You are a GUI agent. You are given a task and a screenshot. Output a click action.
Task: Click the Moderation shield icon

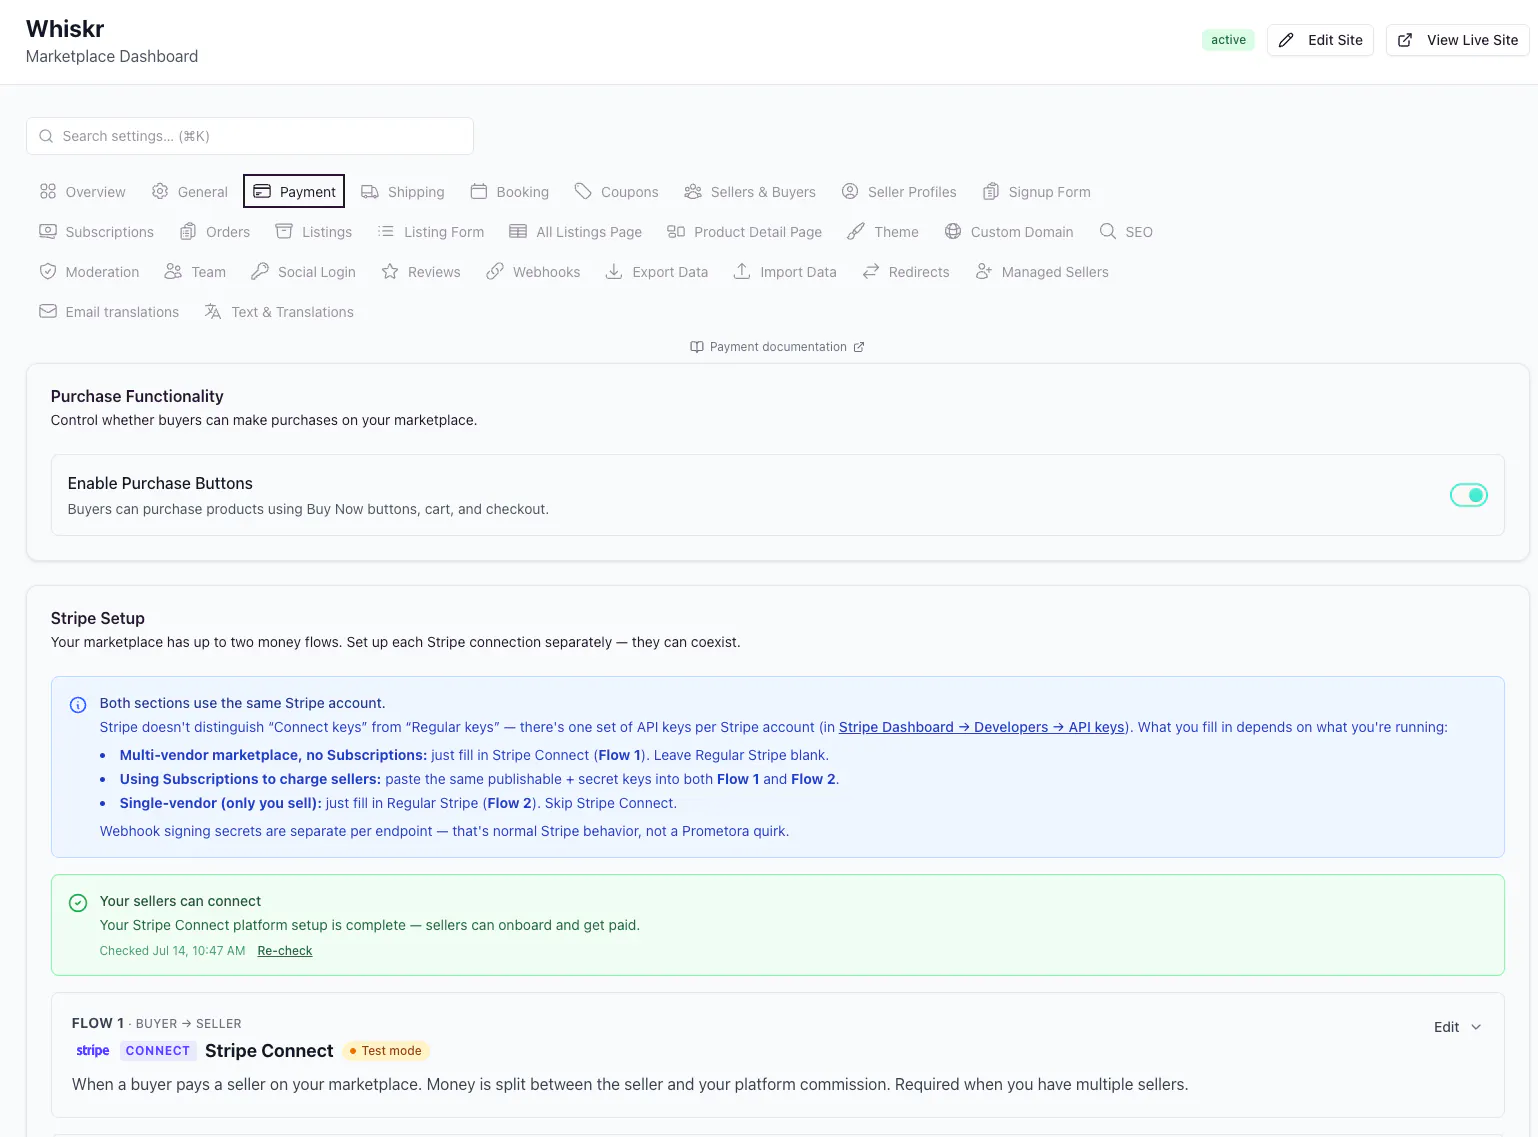48,271
